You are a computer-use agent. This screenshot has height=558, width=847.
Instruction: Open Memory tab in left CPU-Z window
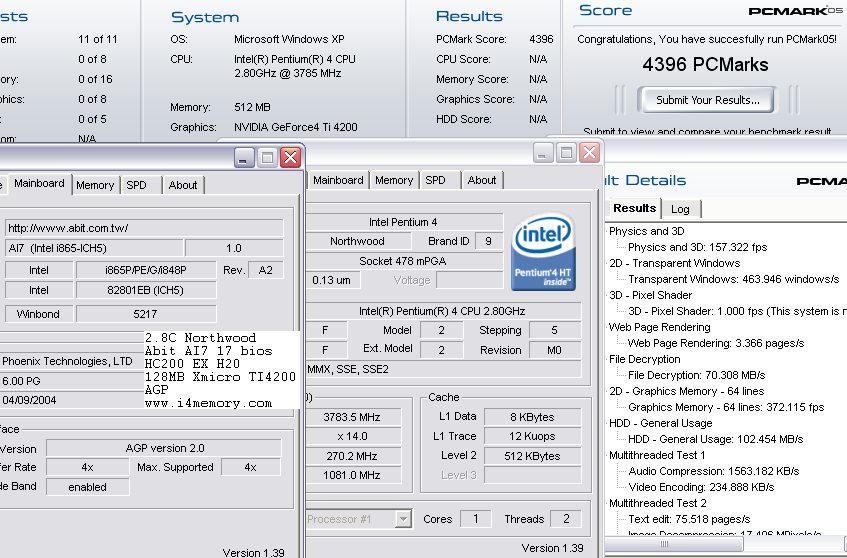95,185
